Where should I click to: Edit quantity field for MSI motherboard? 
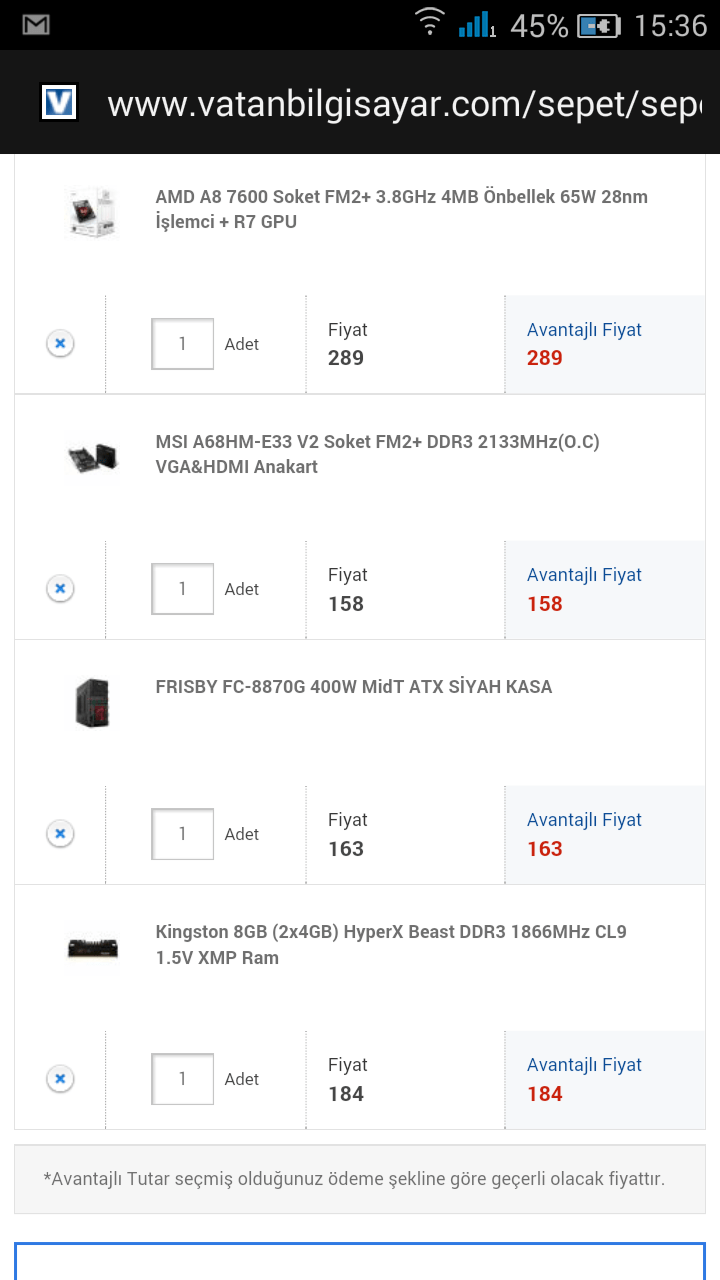pos(182,589)
